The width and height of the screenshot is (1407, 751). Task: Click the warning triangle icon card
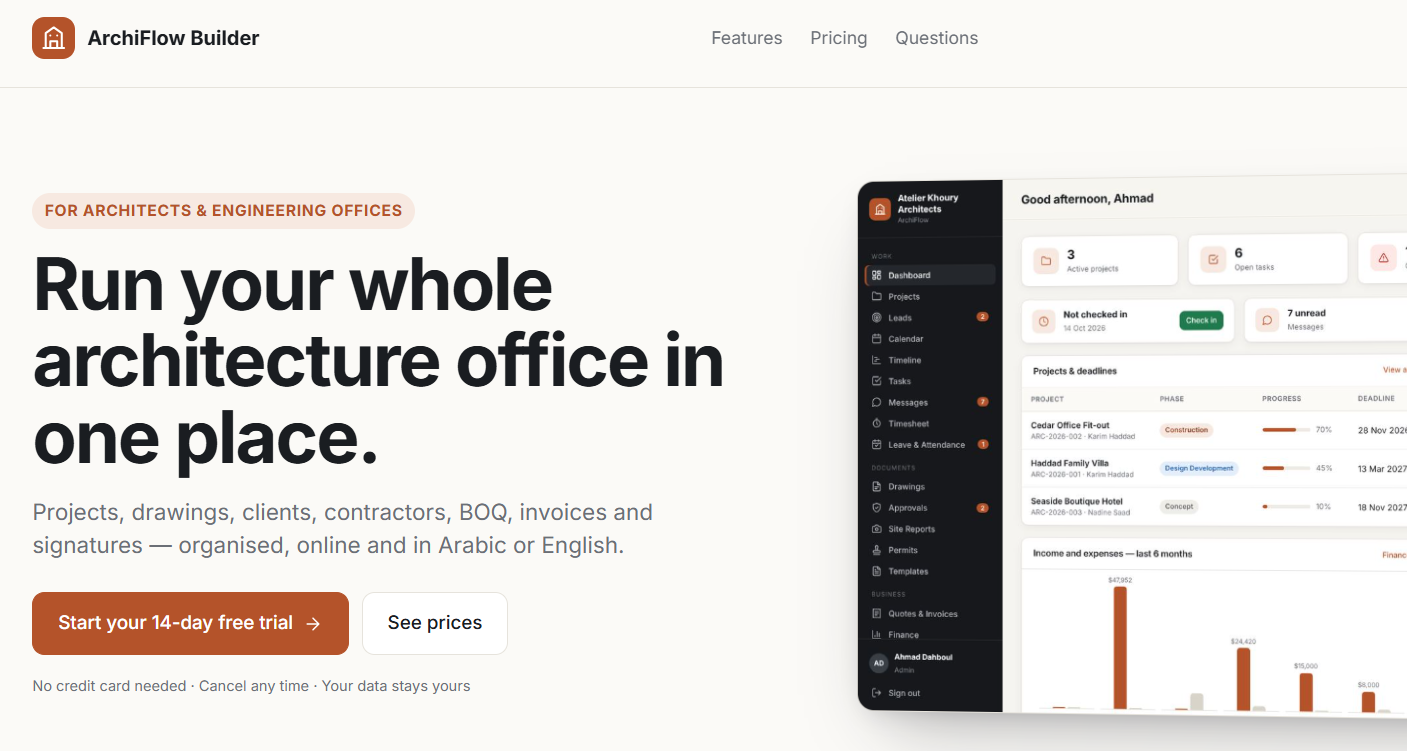tap(1384, 258)
